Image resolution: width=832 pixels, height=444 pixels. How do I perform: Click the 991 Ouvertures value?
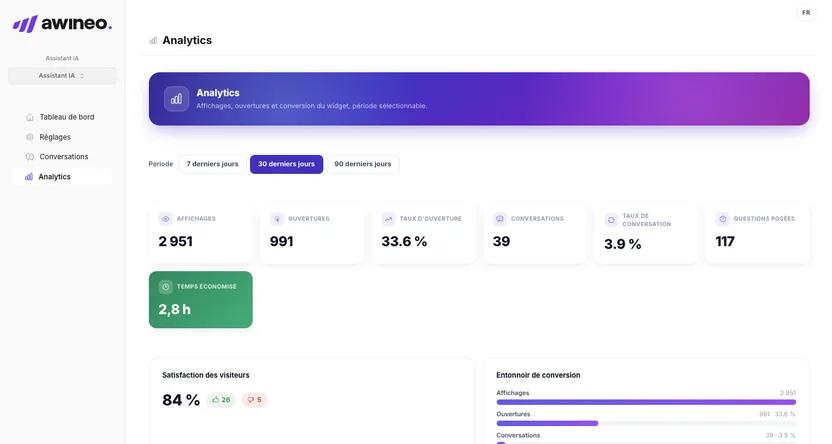281,241
